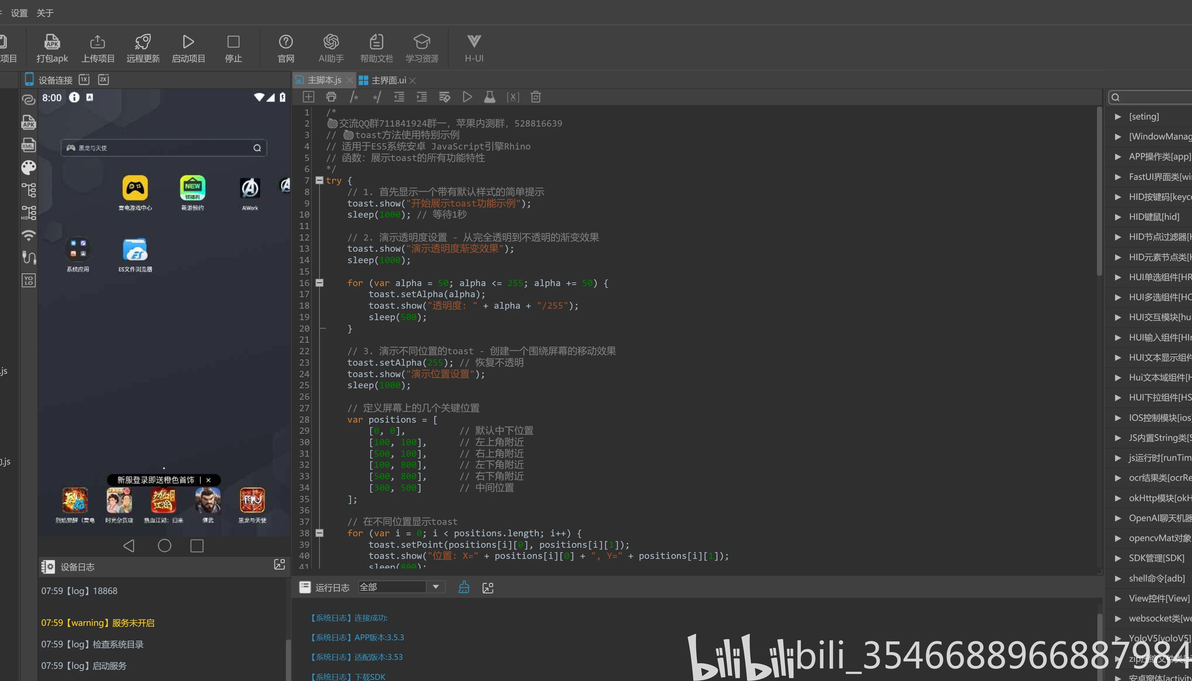Stop the running script with 停止
Viewport: 1192px width, 681px height.
pyautogui.click(x=233, y=48)
